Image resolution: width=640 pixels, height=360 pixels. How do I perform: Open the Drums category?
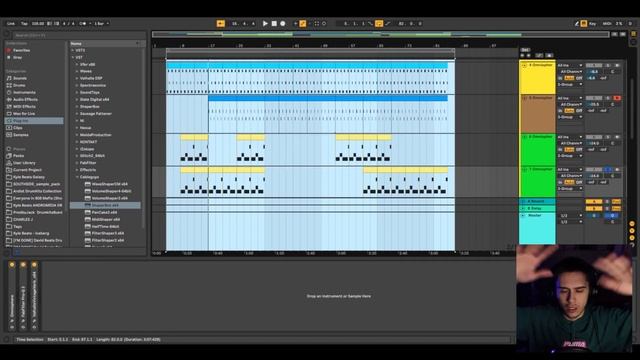(19, 85)
